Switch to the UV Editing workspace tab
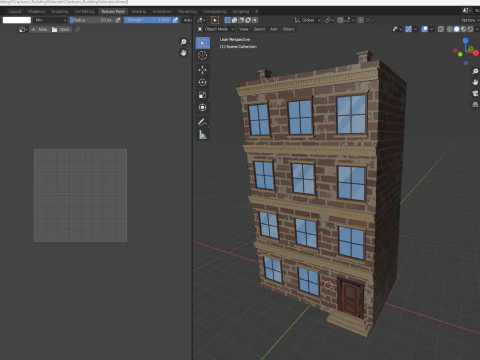Image resolution: width=480 pixels, height=360 pixels. [84, 11]
